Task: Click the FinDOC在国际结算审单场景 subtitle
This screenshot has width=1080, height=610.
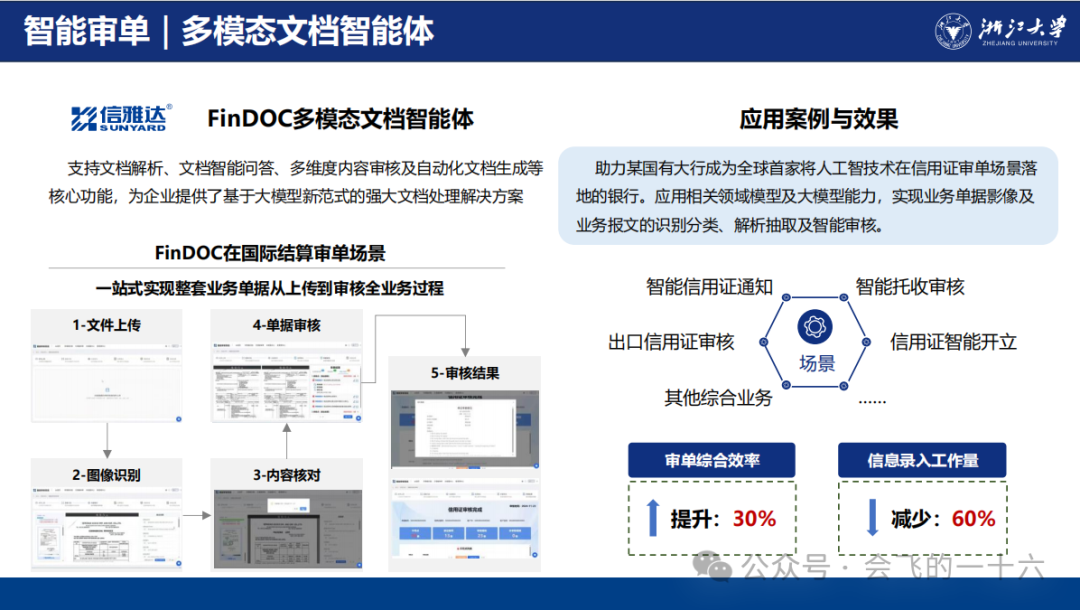Action: click(x=270, y=253)
